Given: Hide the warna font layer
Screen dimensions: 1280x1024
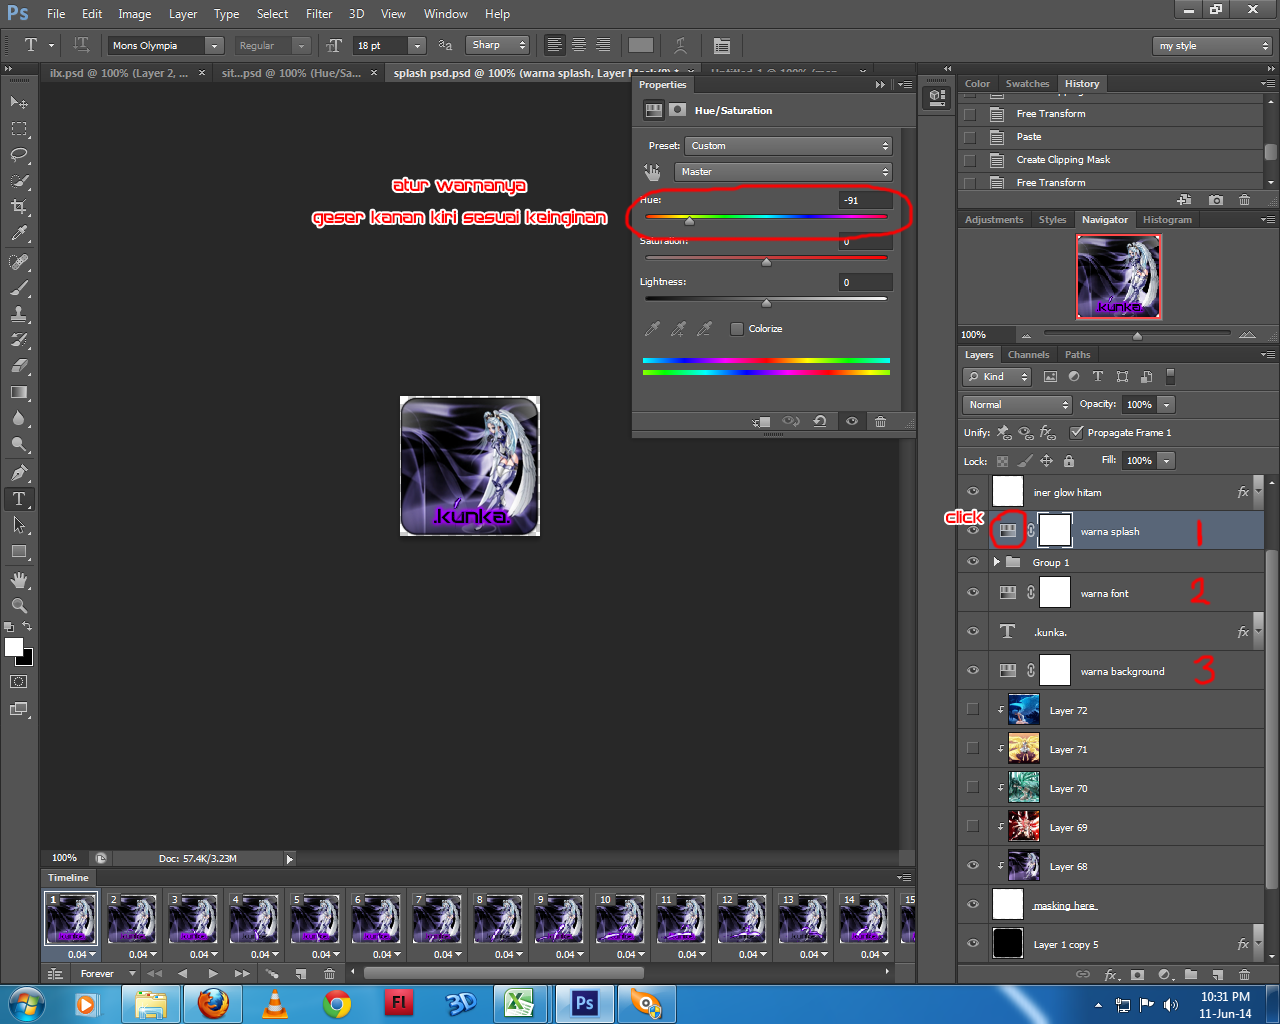Looking at the screenshot, I should click(x=972, y=593).
